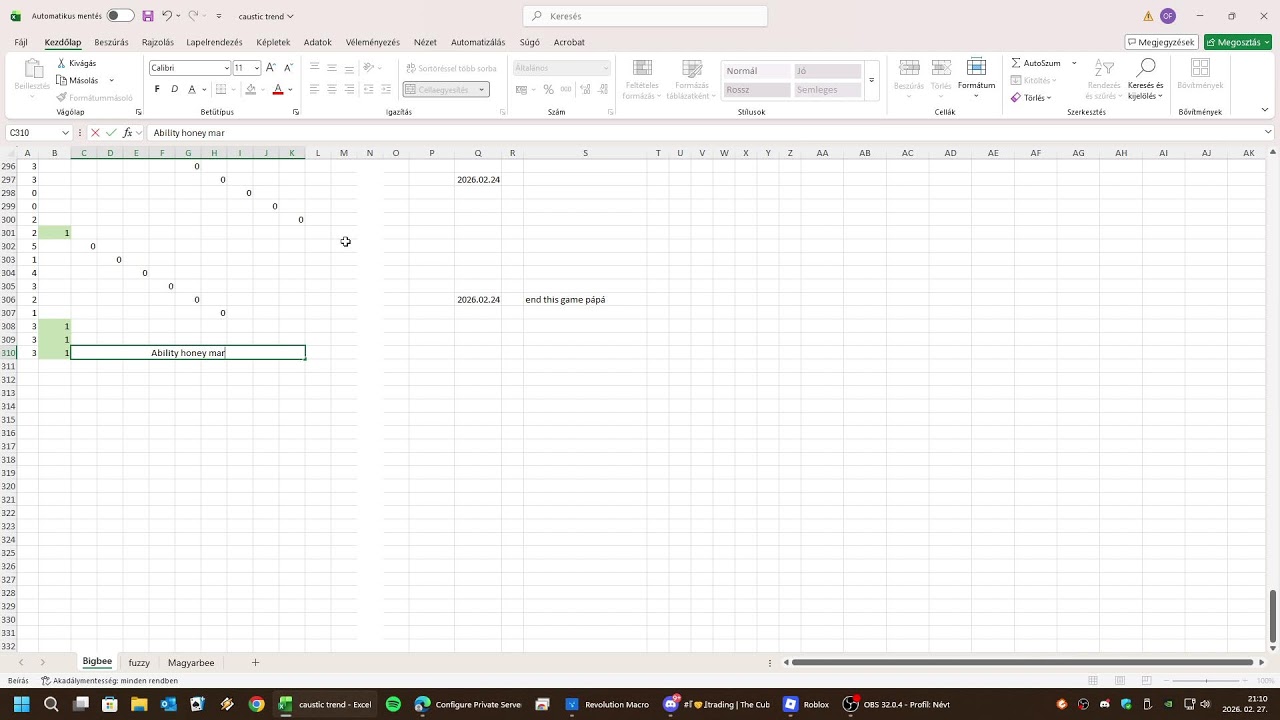
Task: Open the Súgó ribbon tab
Action: [x=530, y=42]
